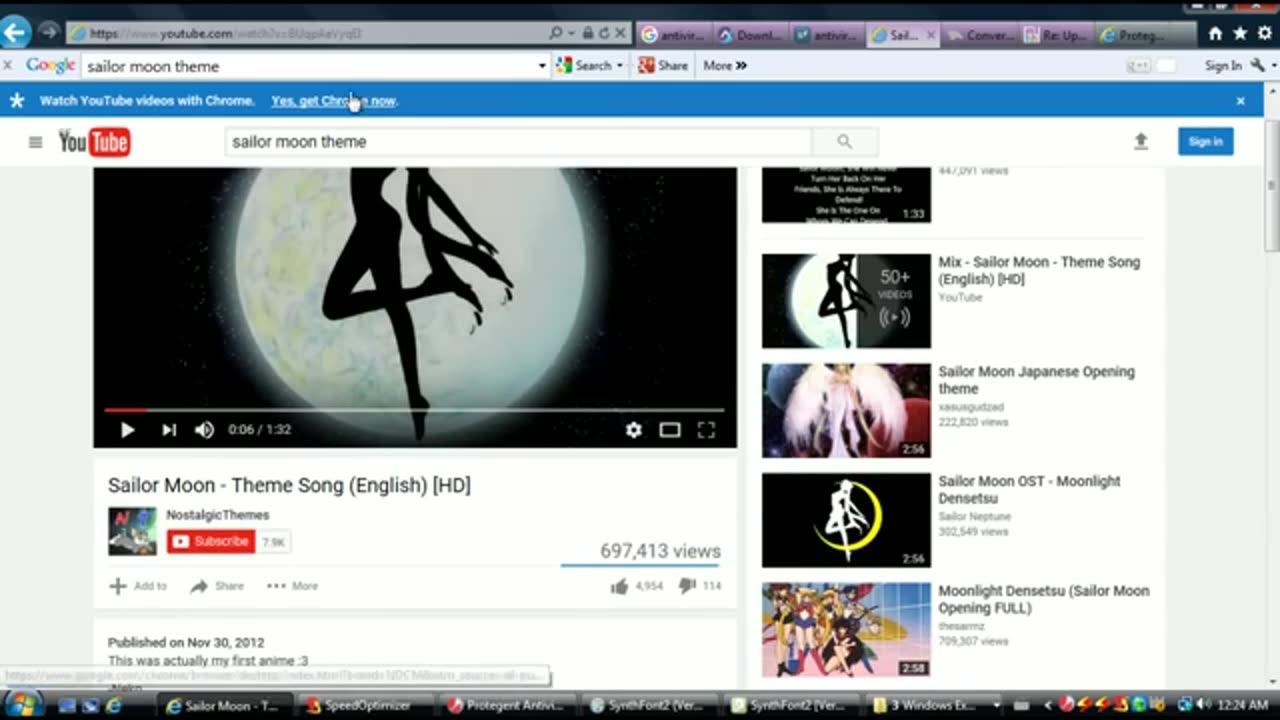Seek on the video progress bar

414,410
